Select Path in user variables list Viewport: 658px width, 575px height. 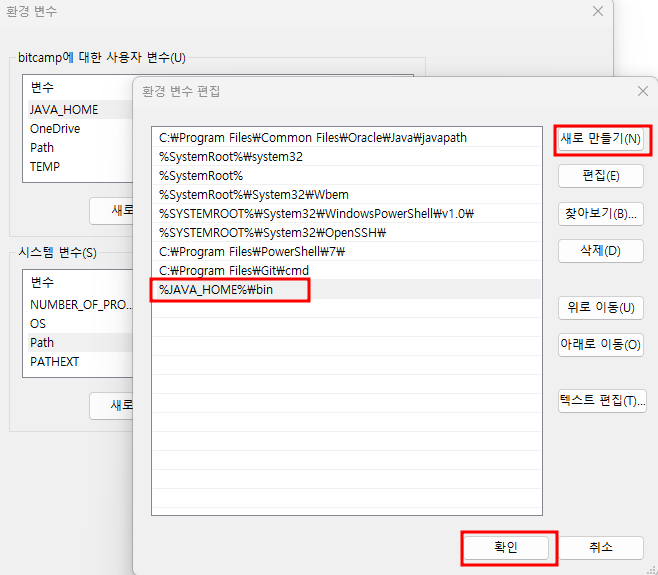tap(80, 148)
